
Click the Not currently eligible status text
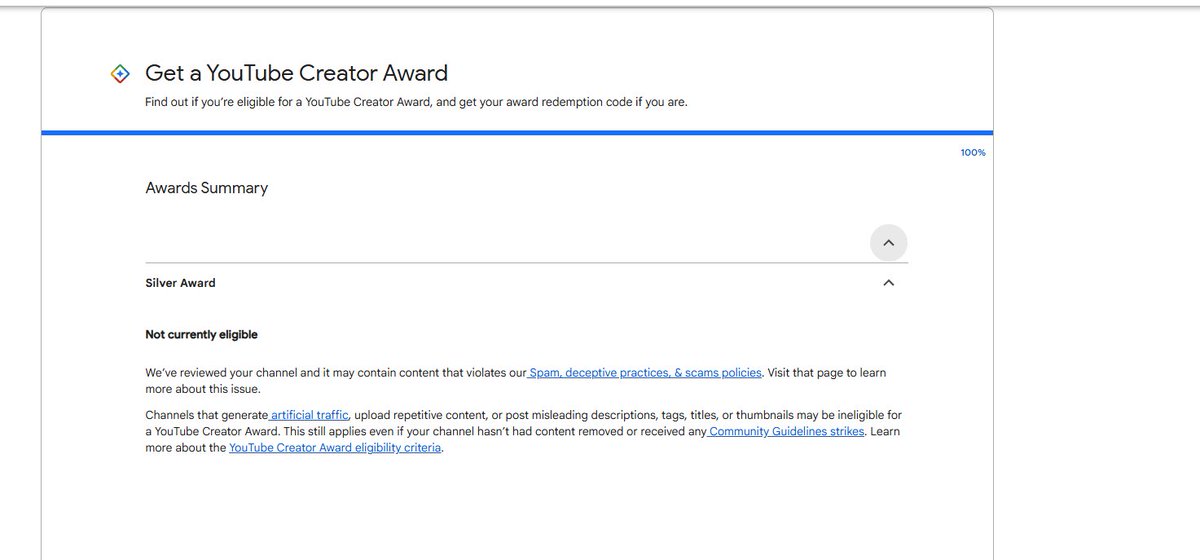201,335
